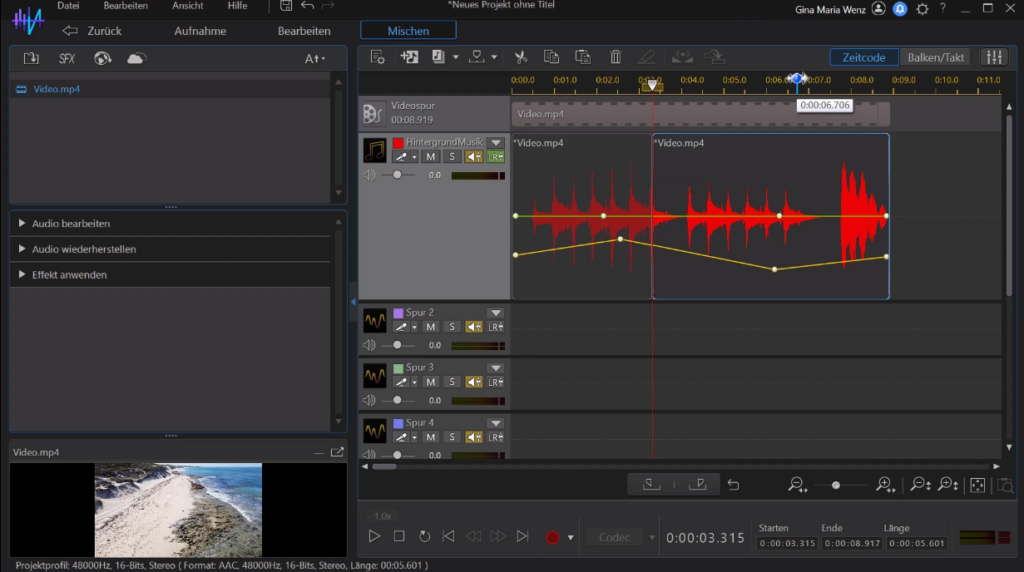Viewport: 1024px width, 572px height.
Task: Click the fit-to-window zoom icon
Action: [977, 485]
